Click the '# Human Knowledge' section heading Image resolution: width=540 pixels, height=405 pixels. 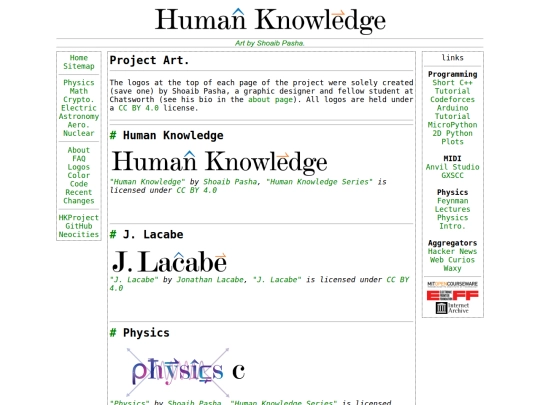[166, 135]
